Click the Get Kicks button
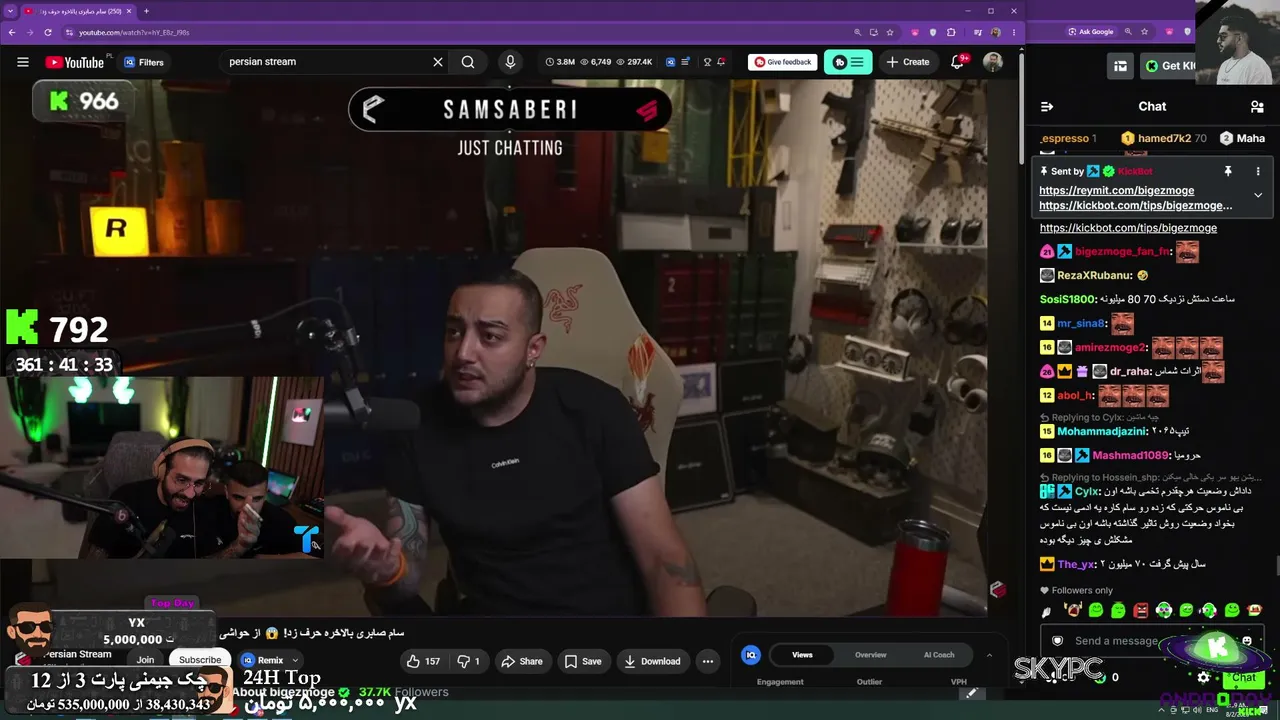This screenshot has width=1280, height=720. pyautogui.click(x=1170, y=66)
